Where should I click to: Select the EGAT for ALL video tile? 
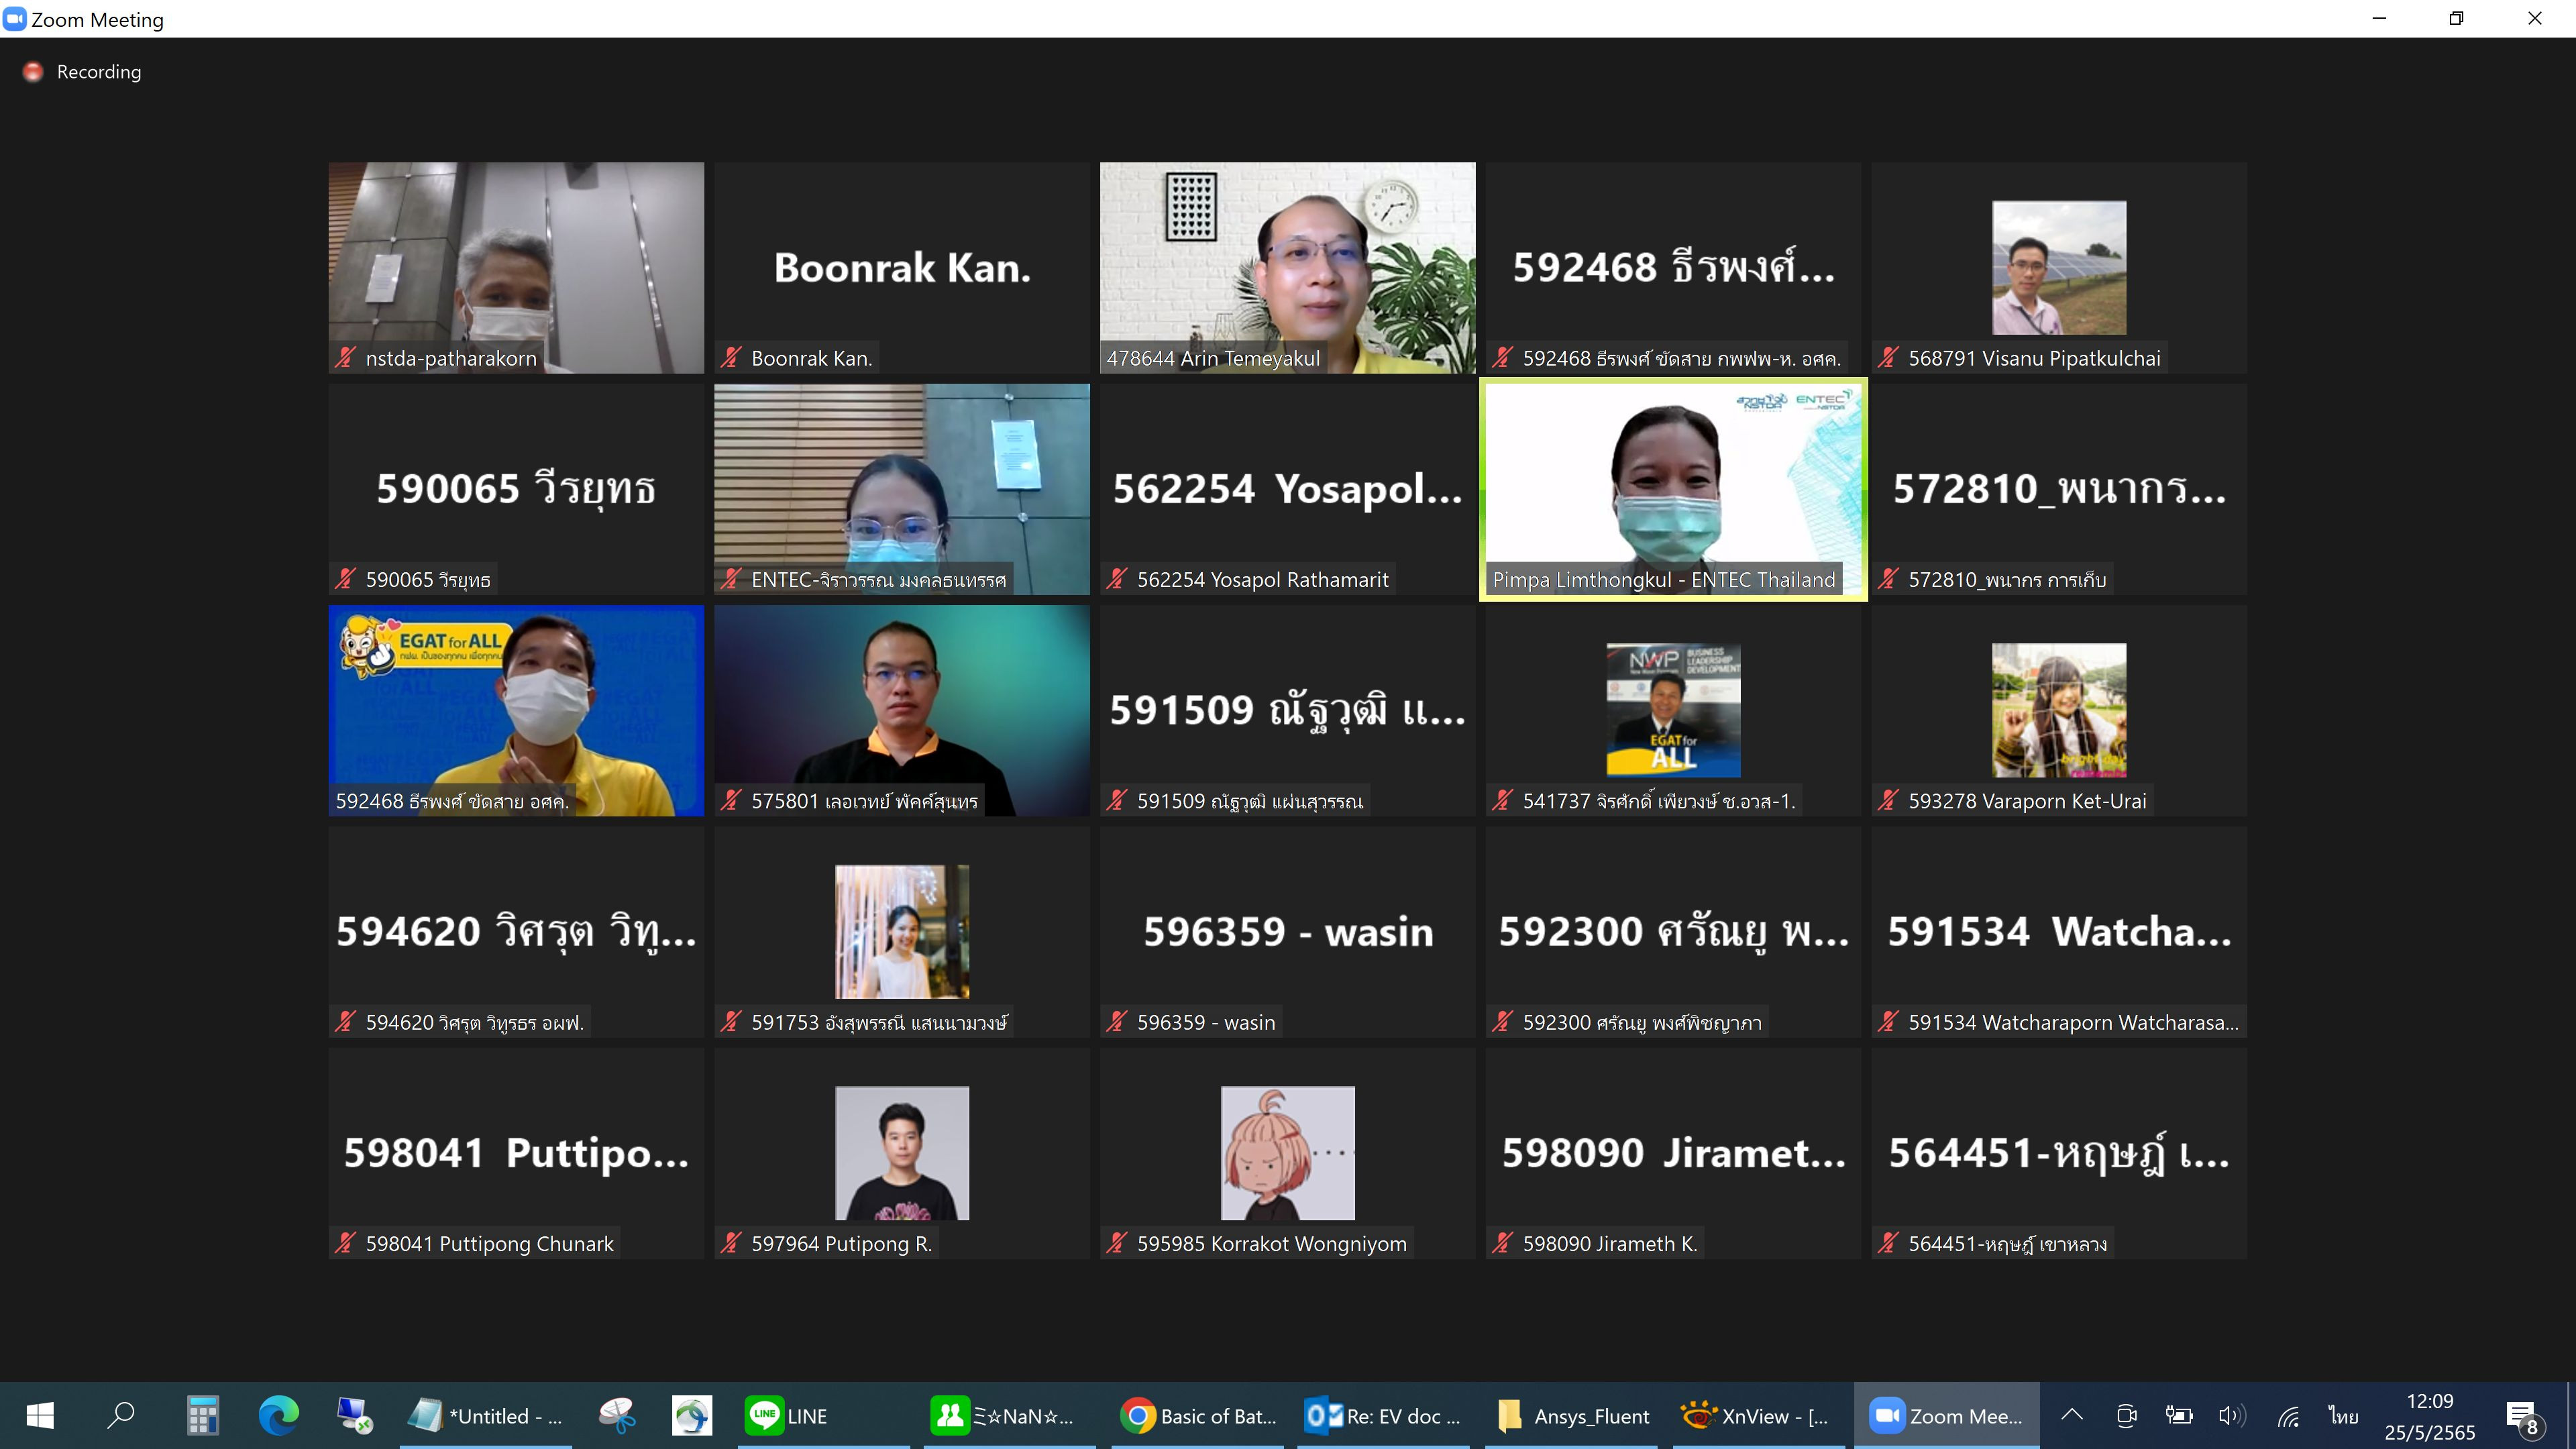point(516,711)
